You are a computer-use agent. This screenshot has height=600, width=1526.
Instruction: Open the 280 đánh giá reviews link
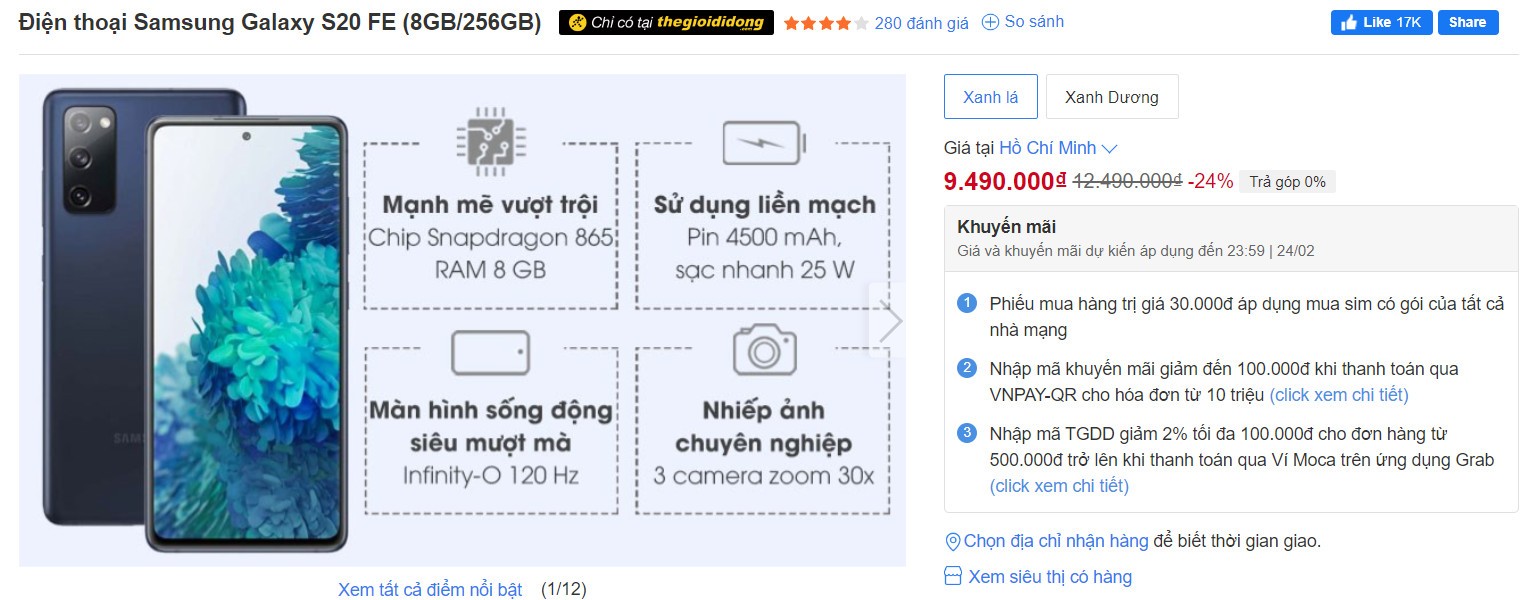pyautogui.click(x=921, y=23)
